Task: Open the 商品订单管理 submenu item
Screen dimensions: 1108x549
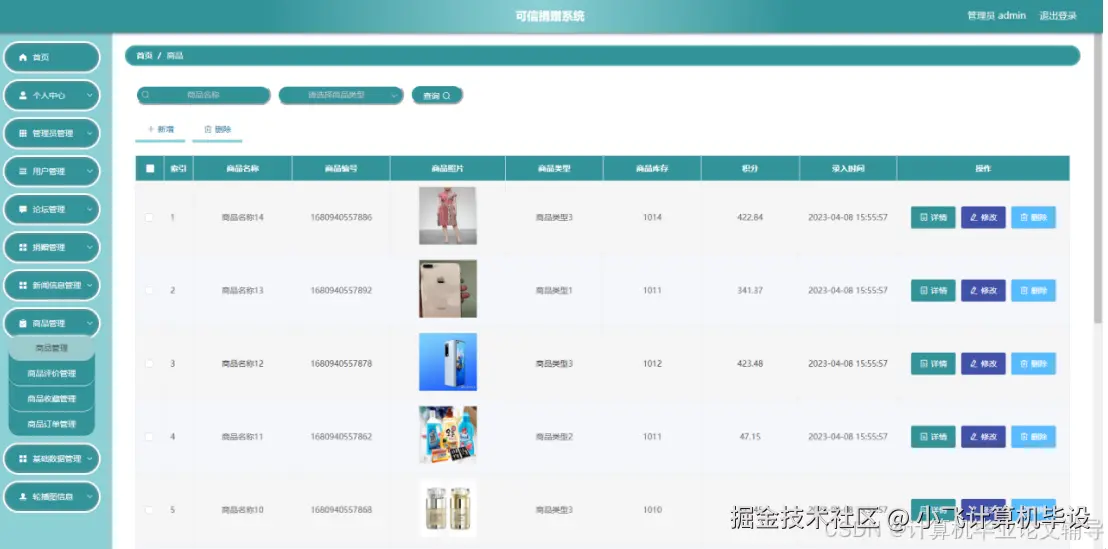Action: pos(52,424)
